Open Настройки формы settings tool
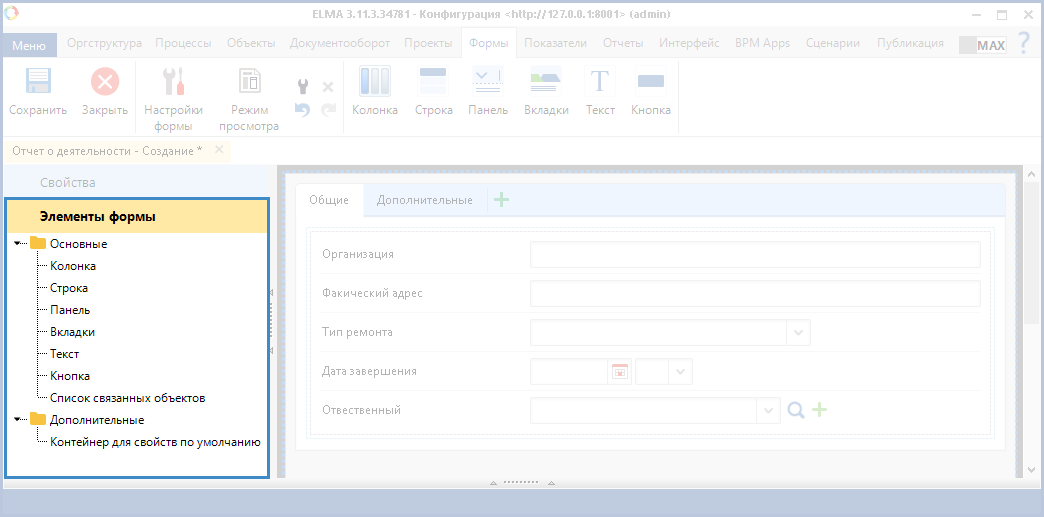 (173, 82)
